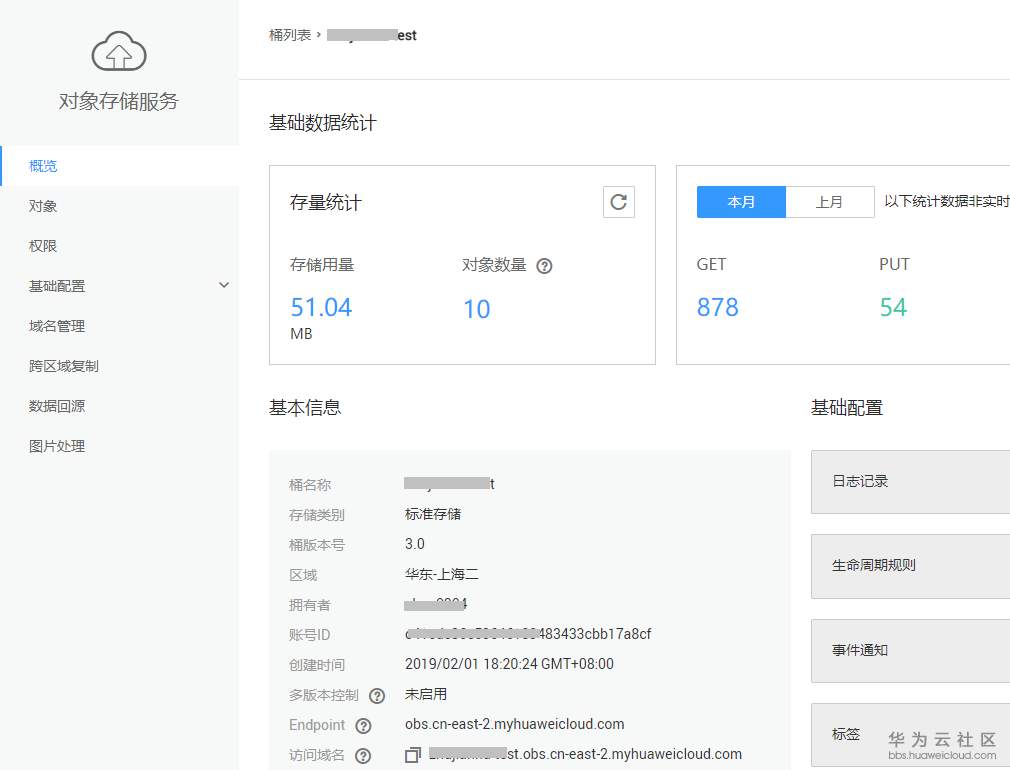Image resolution: width=1010 pixels, height=770 pixels.
Task: Select the 创建时间 value 2019/02/01 18:20:24
Action: click(x=509, y=664)
